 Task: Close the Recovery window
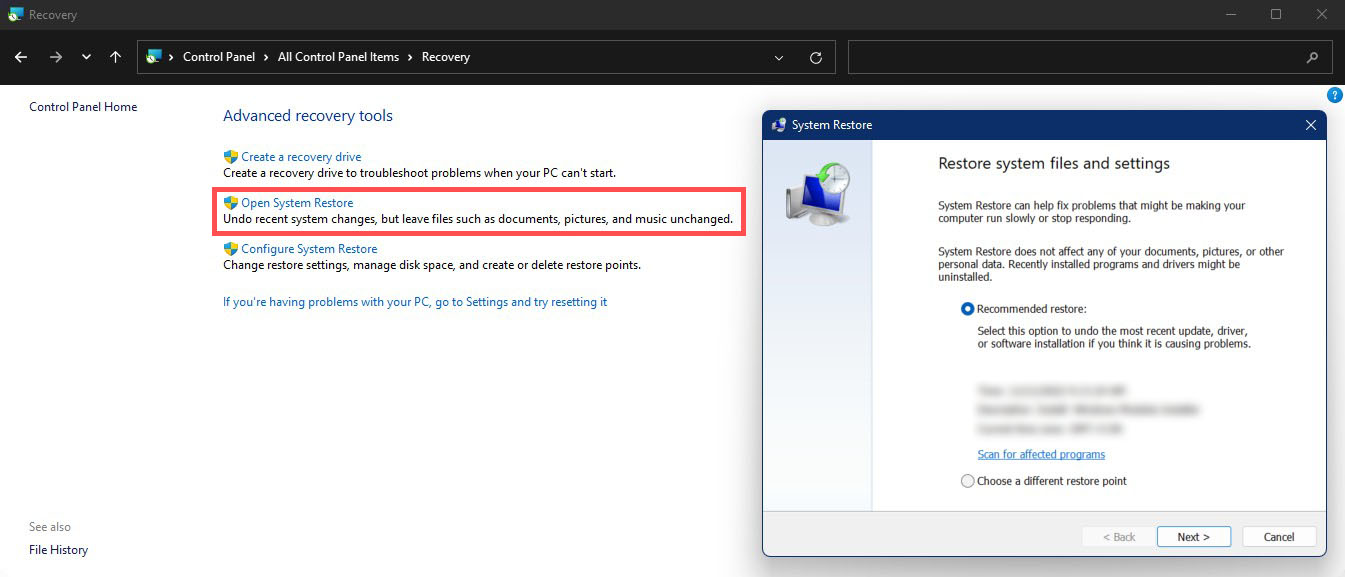coord(1321,14)
